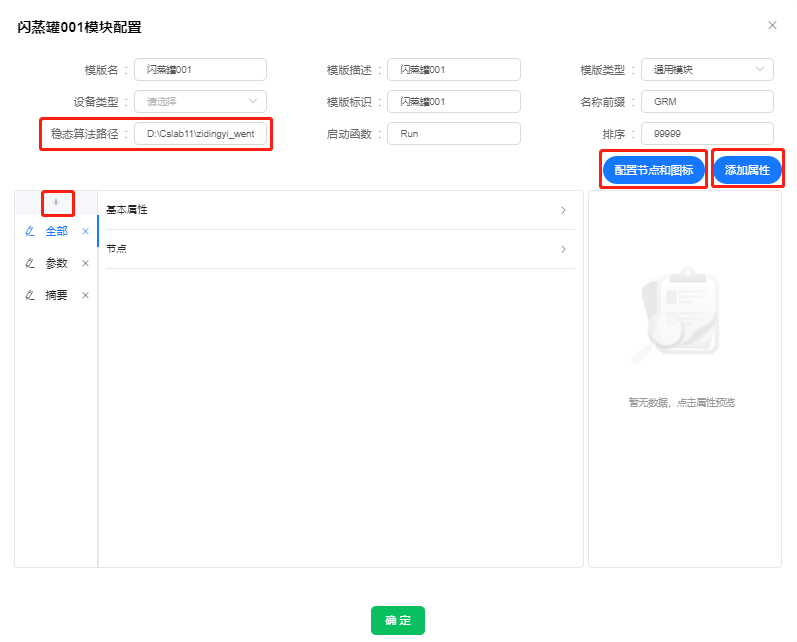Focus the 模版描述 input field

click(454, 69)
